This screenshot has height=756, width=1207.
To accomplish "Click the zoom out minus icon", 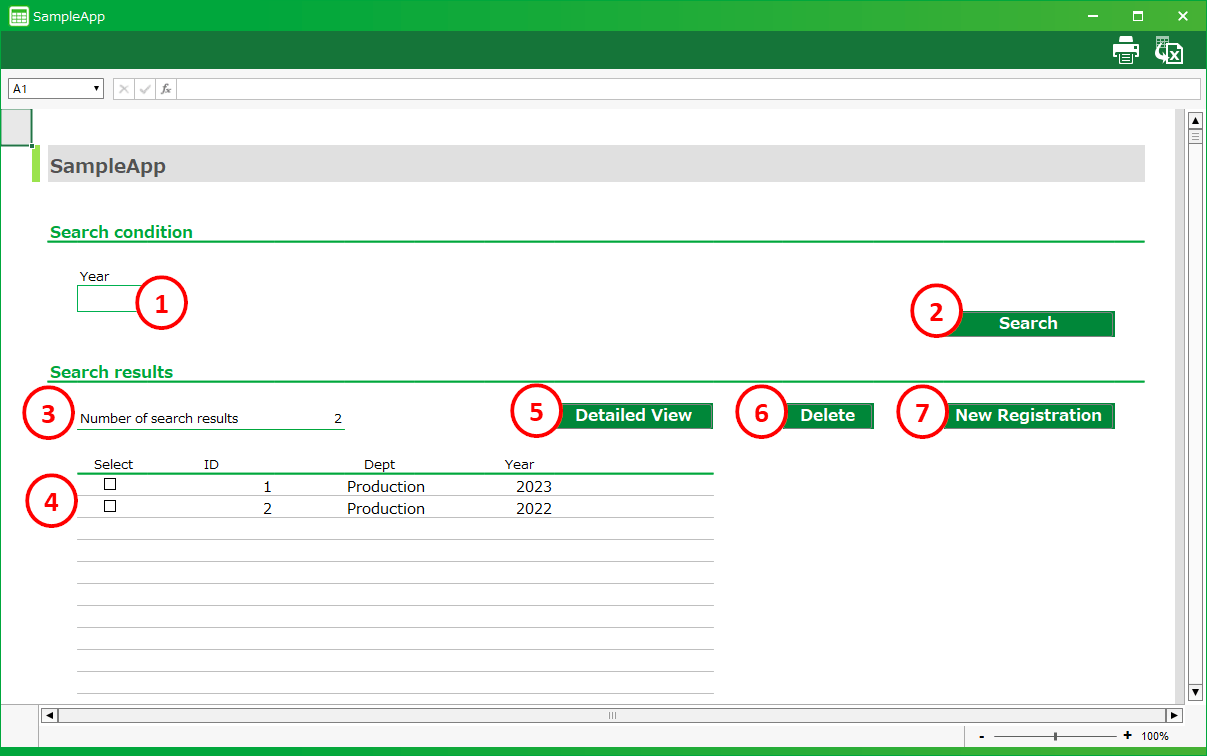I will 982,736.
